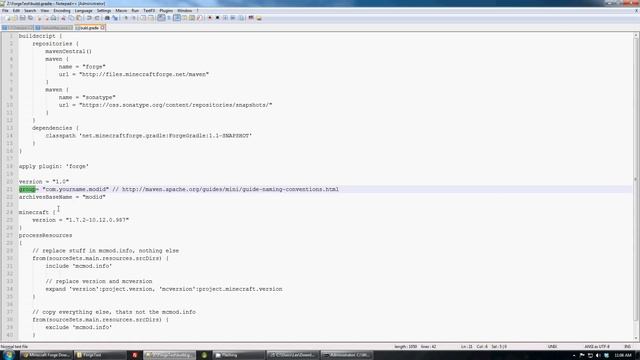Viewport: 640px width, 360px height.
Task: Switch to Minecraft Forge Downloads taskbar window
Action: (46, 355)
